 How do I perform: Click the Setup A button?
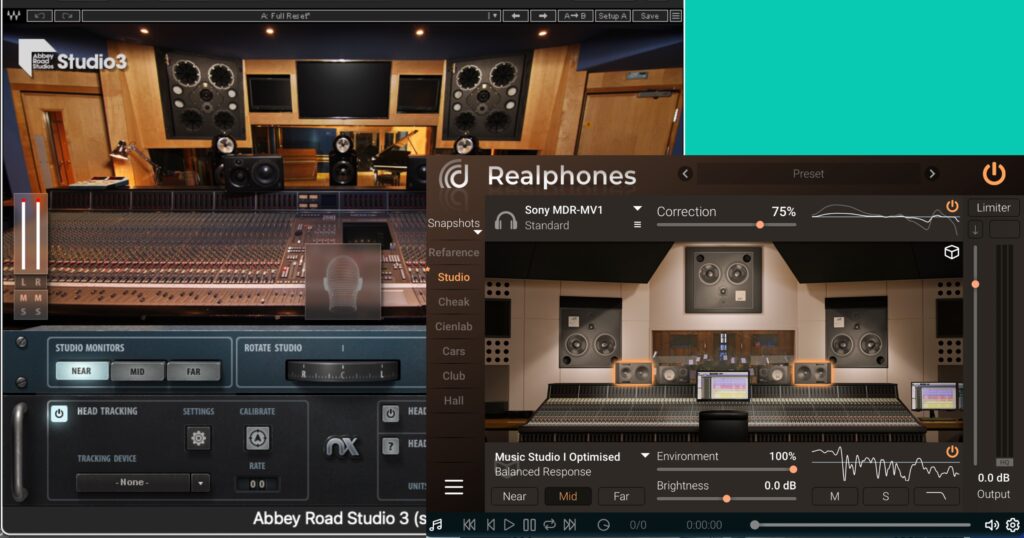[x=613, y=16]
